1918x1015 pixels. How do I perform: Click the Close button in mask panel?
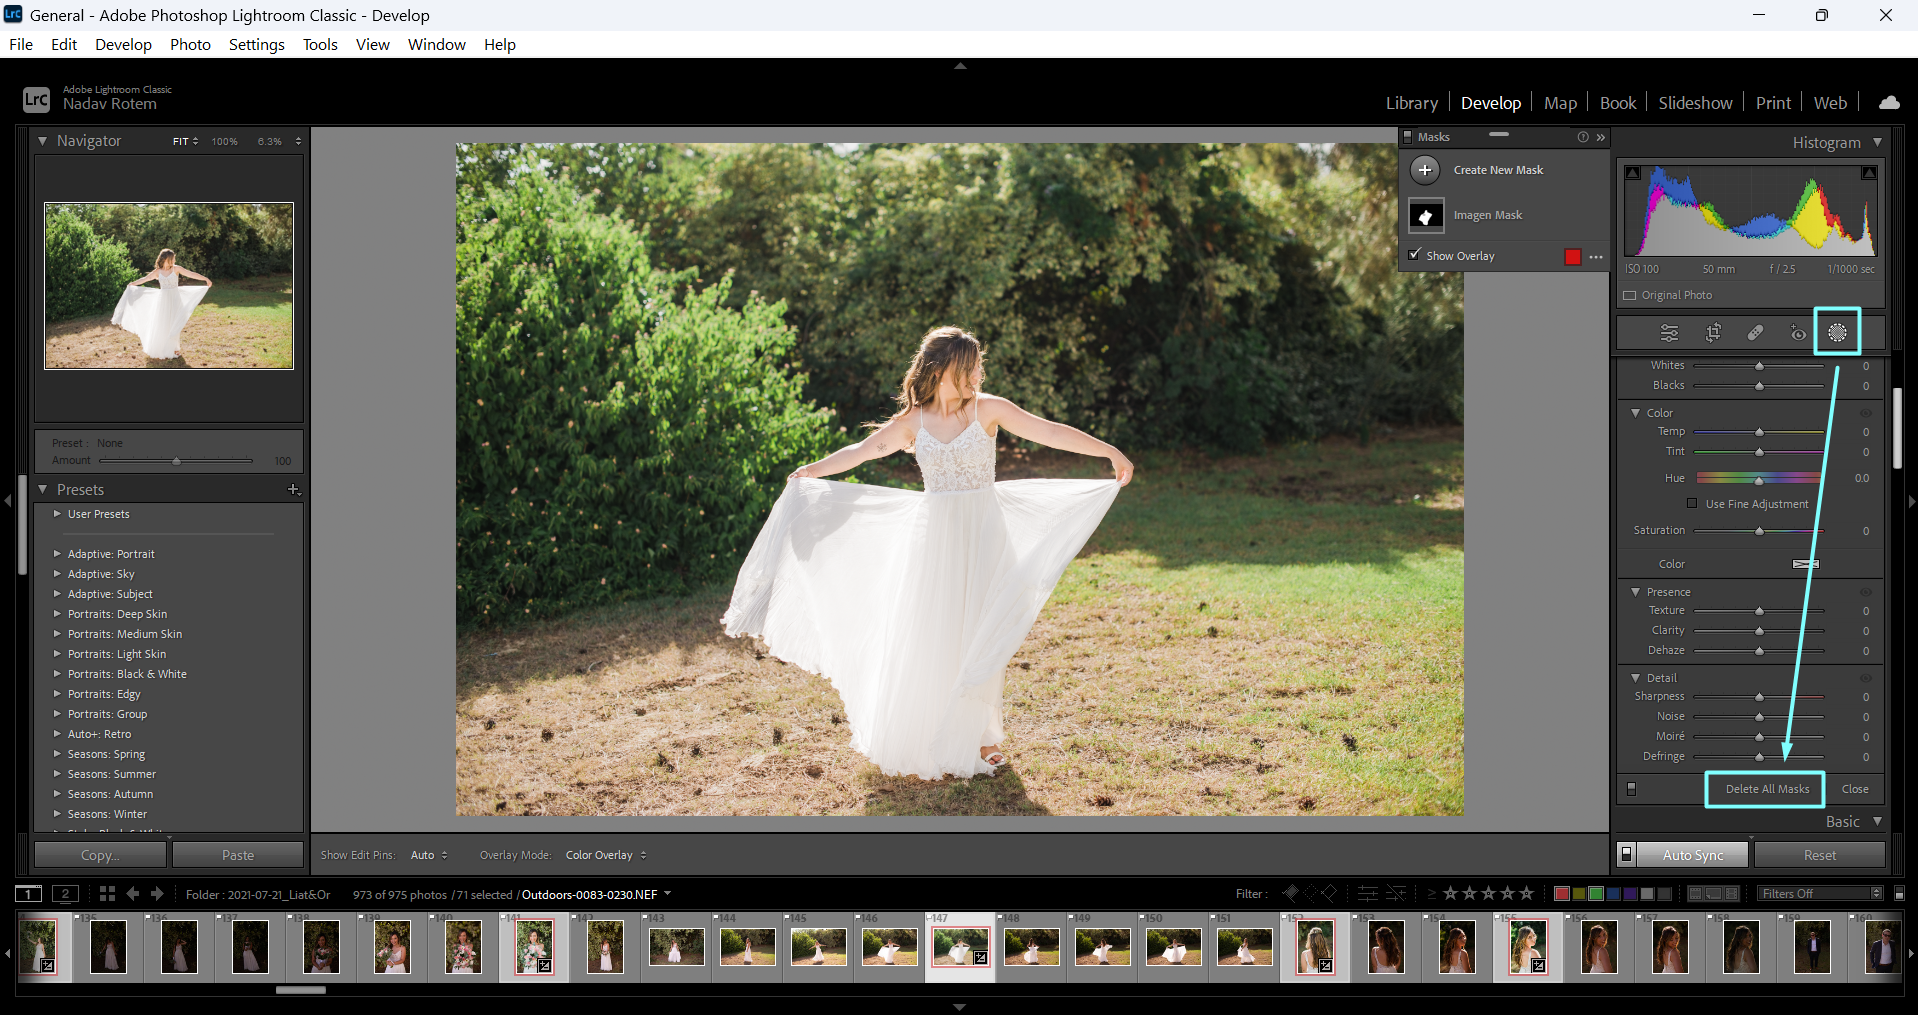1855,789
